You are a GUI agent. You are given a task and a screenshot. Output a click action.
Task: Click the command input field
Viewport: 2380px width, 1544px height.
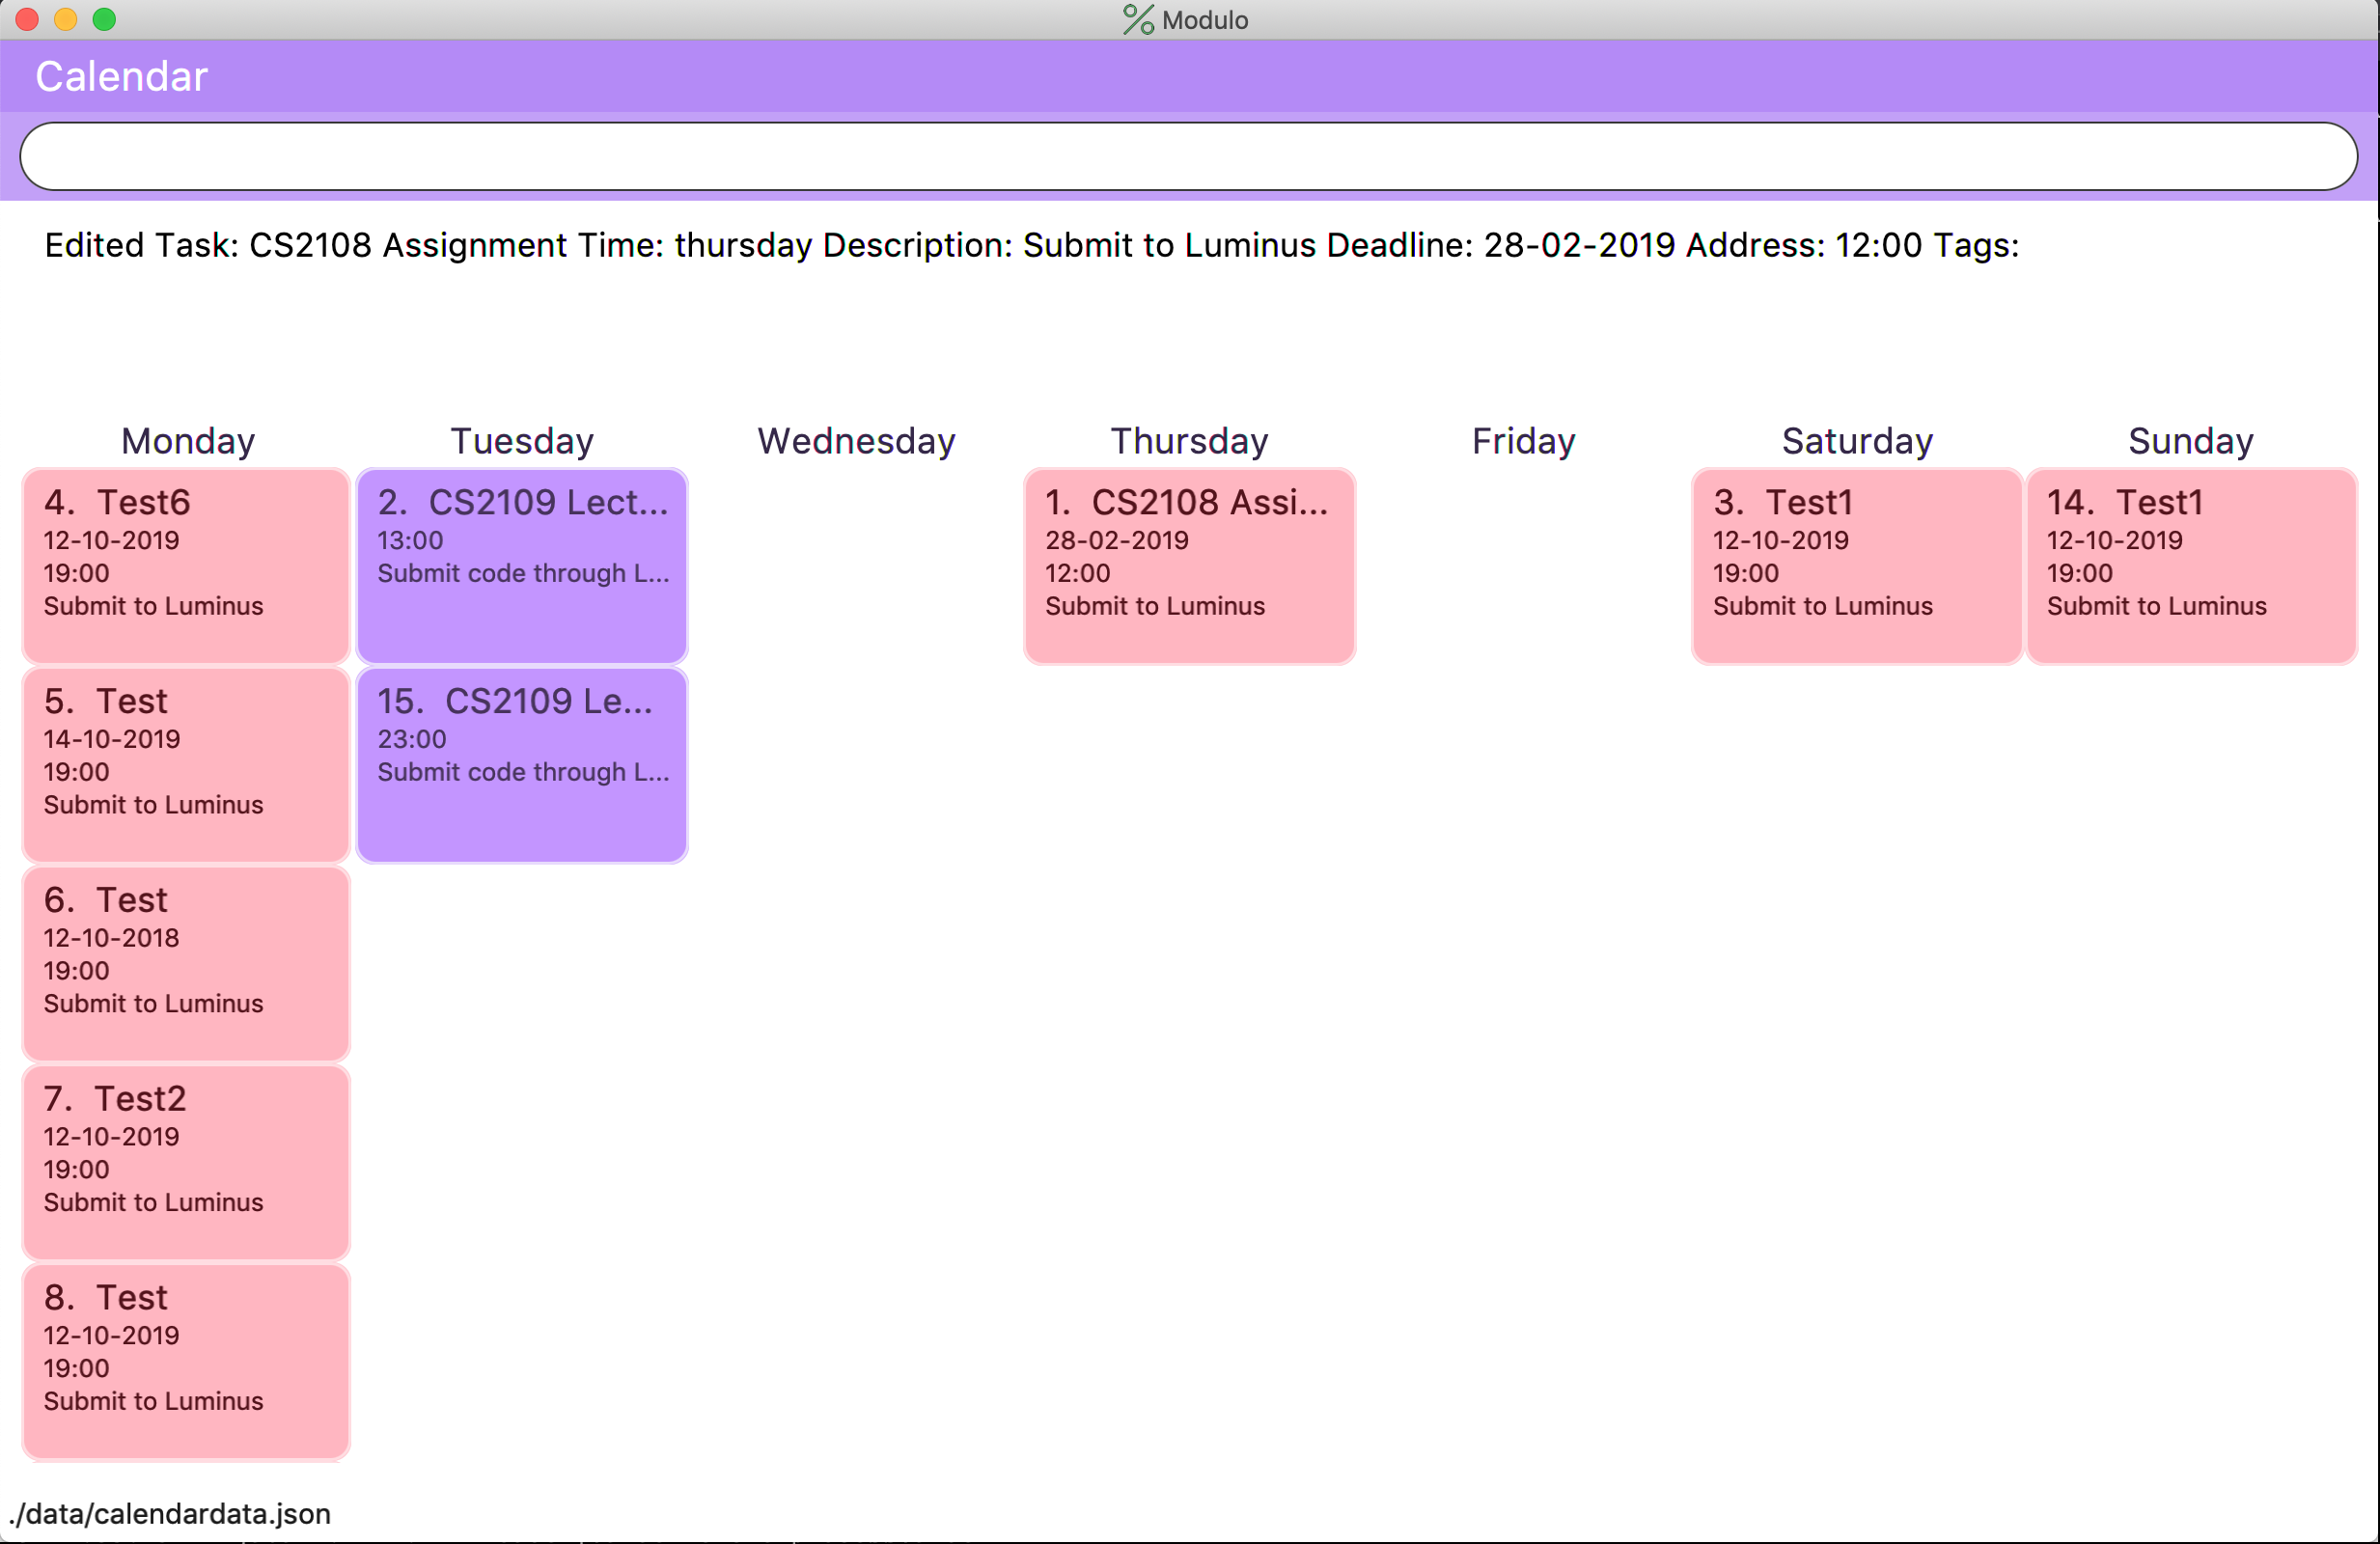tap(1188, 156)
